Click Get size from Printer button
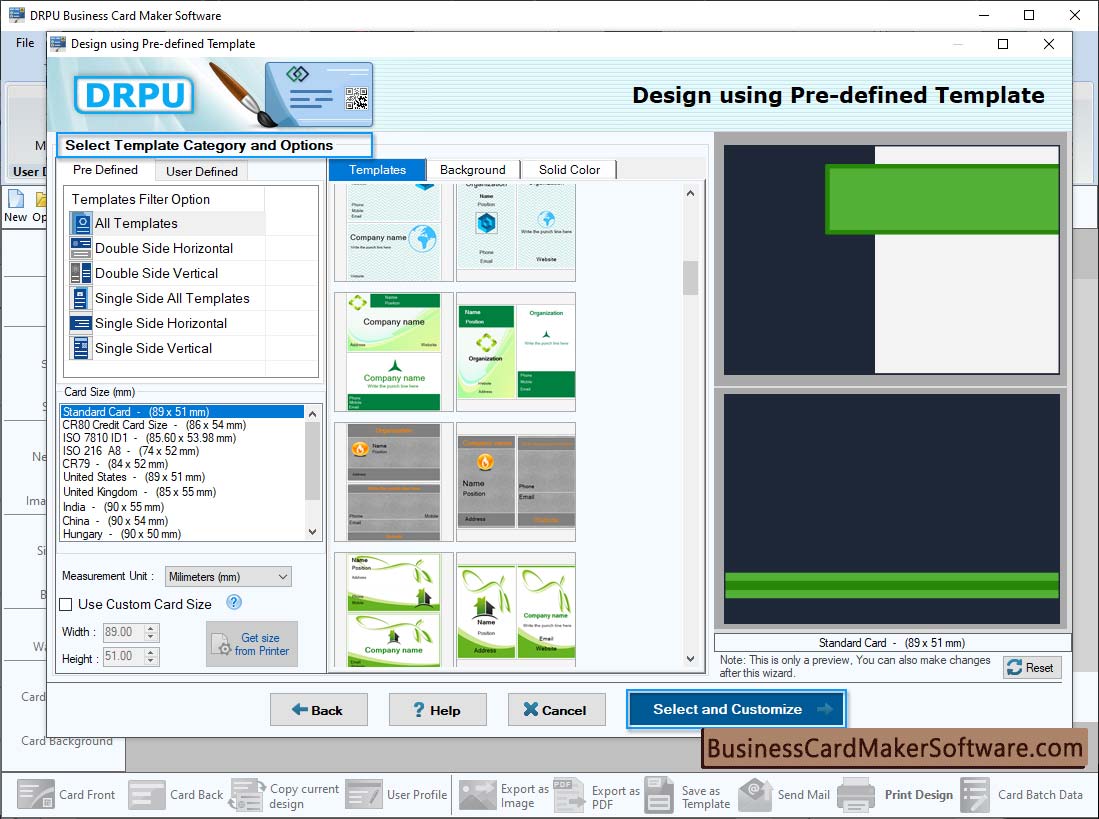The width and height of the screenshot is (1099, 819). 252,644
